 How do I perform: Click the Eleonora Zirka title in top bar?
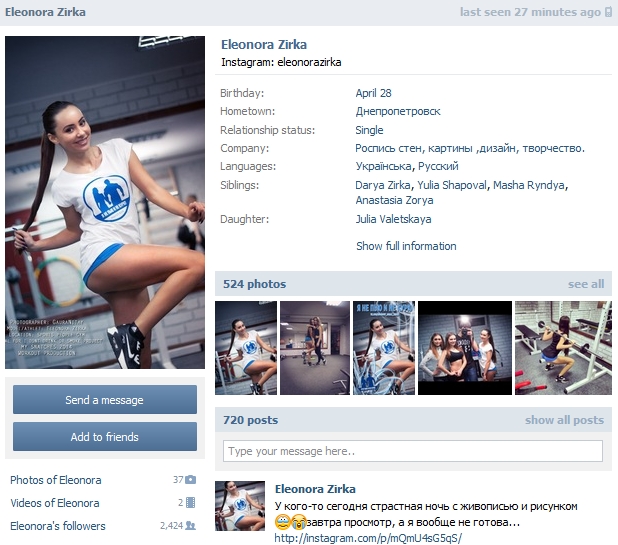pyautogui.click(x=45, y=12)
